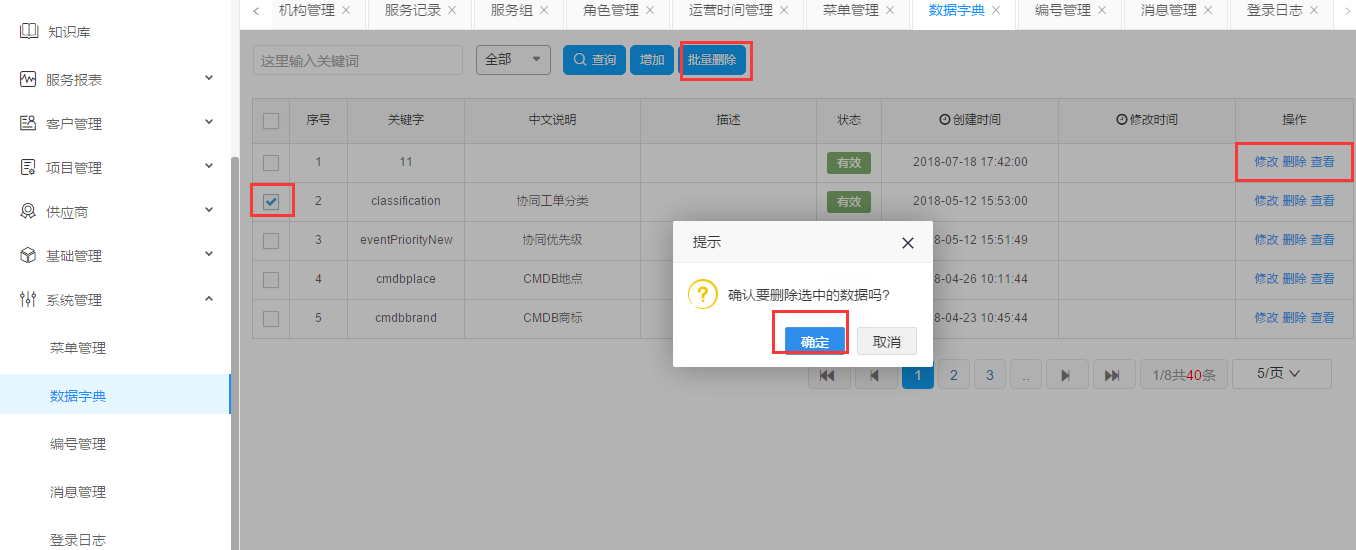Screen dimensions: 1356x550
Task: Click the service report chart icon
Action: point(28,79)
